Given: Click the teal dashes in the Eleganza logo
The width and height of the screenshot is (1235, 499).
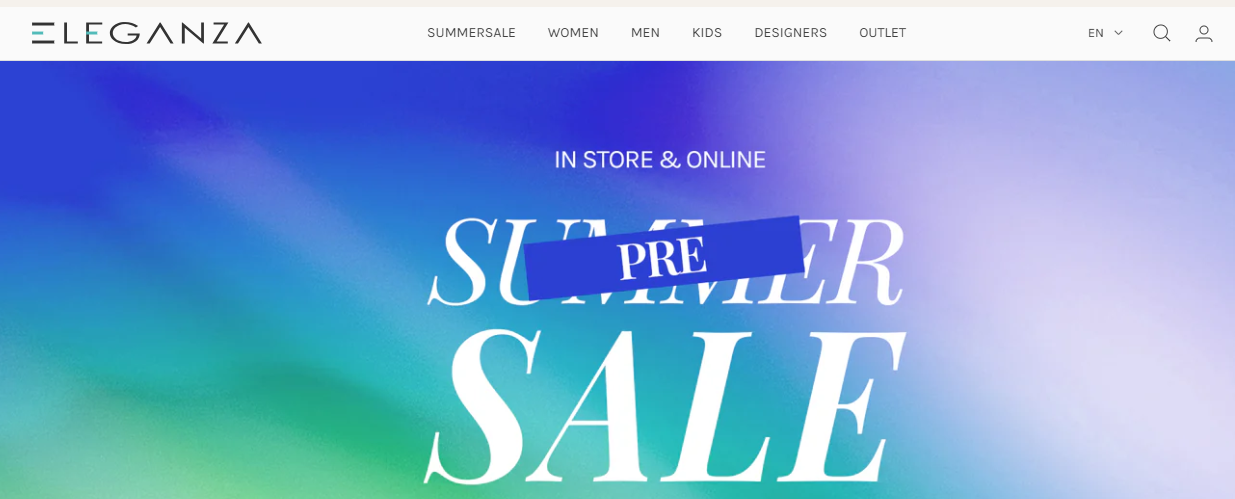Looking at the screenshot, I should (x=40, y=33).
